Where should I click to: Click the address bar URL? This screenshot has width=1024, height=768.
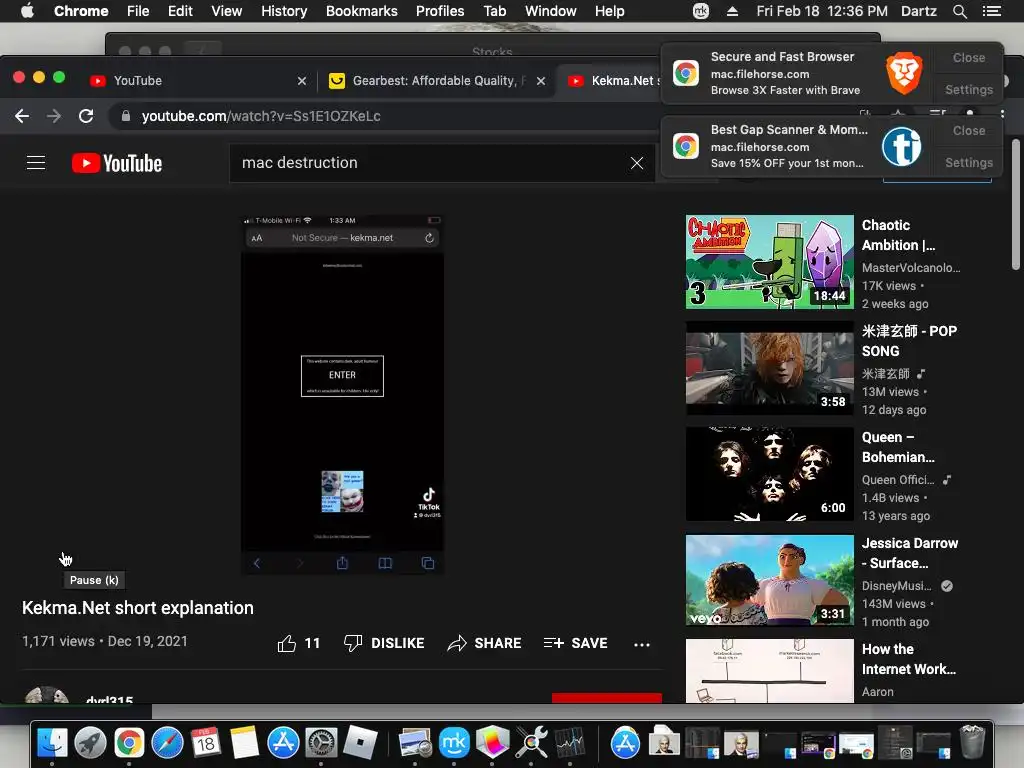(x=261, y=116)
